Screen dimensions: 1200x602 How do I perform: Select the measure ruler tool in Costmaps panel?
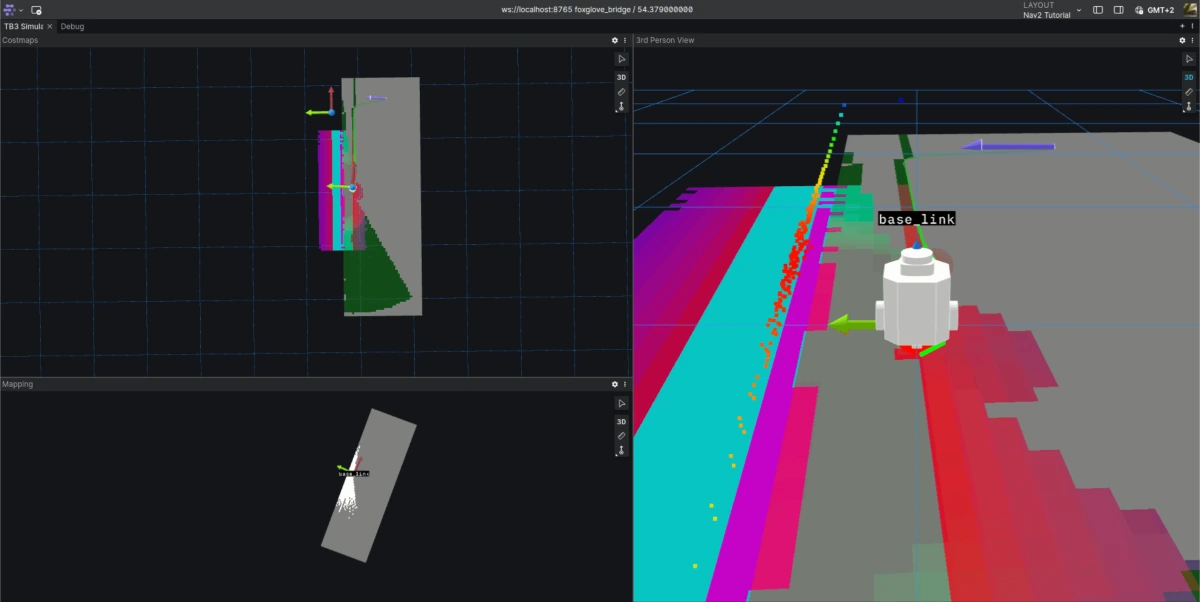click(x=621, y=91)
